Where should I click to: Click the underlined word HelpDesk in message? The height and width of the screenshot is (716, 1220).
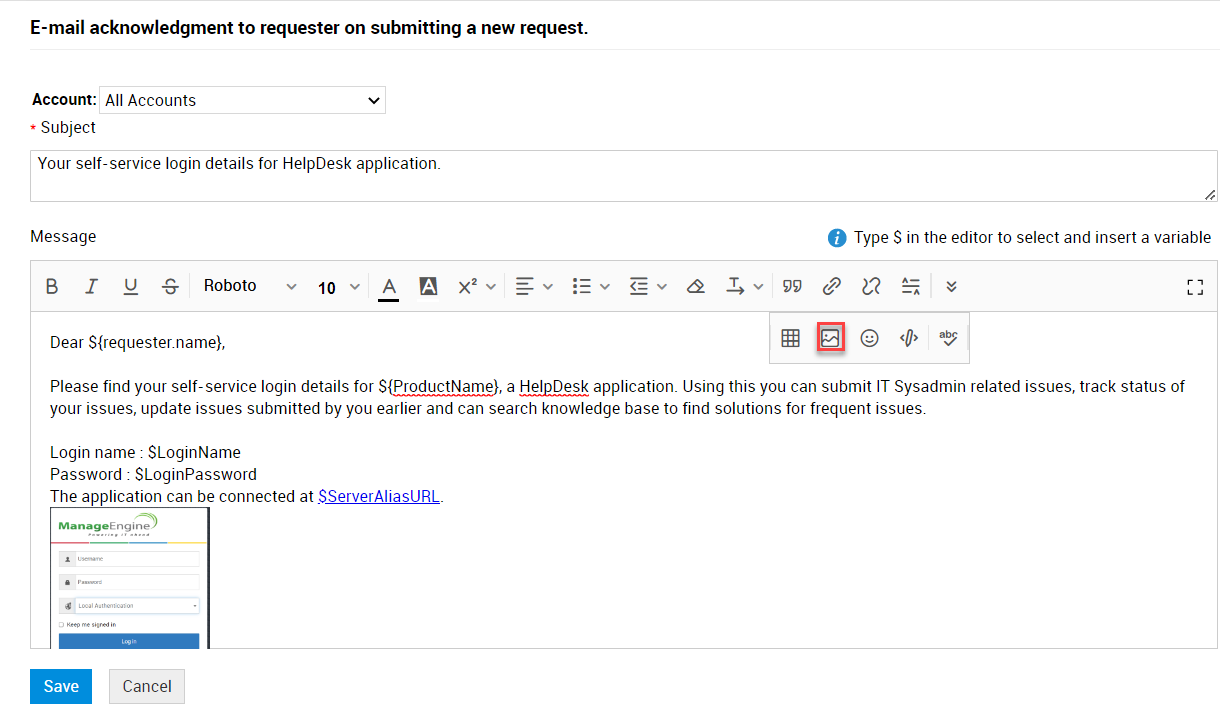[554, 386]
